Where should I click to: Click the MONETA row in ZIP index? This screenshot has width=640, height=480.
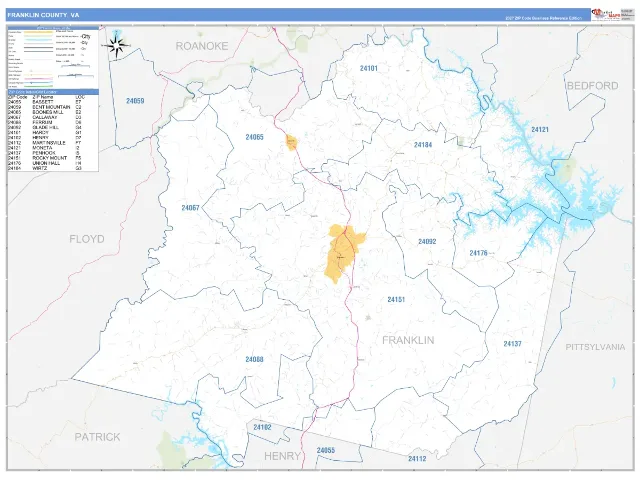coord(45,148)
